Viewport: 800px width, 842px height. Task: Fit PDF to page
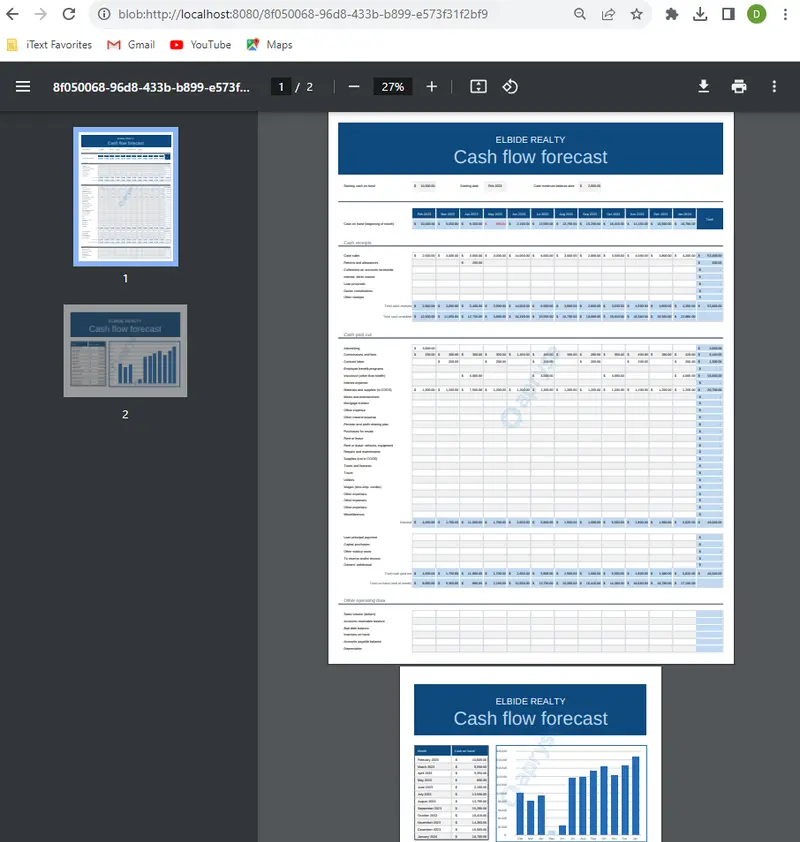(478, 86)
